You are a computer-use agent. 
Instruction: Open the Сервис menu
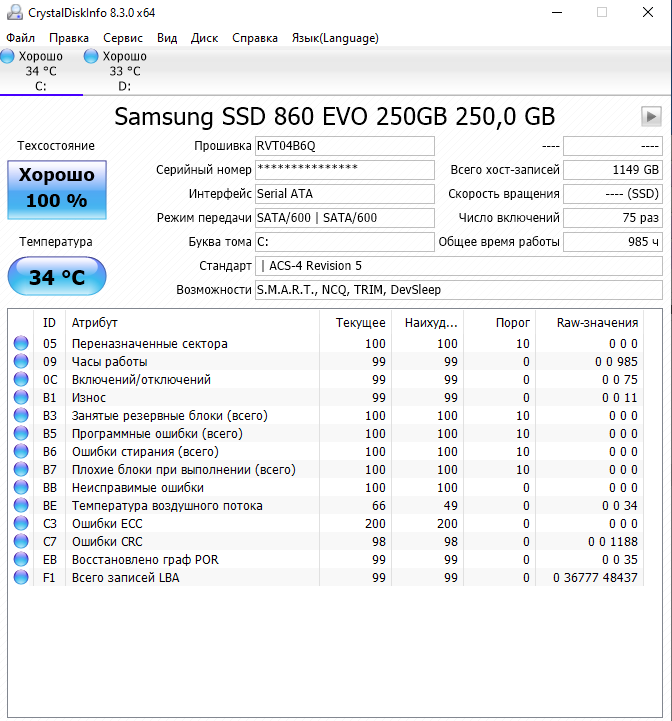tap(123, 38)
